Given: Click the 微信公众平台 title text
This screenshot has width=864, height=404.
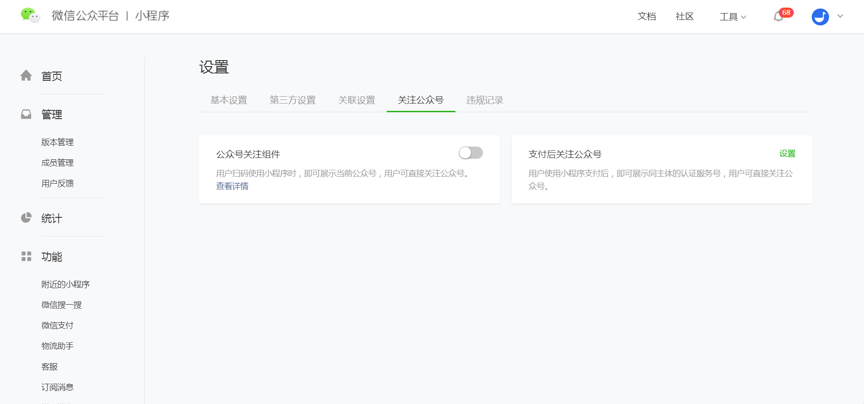Looking at the screenshot, I should 85,15.
